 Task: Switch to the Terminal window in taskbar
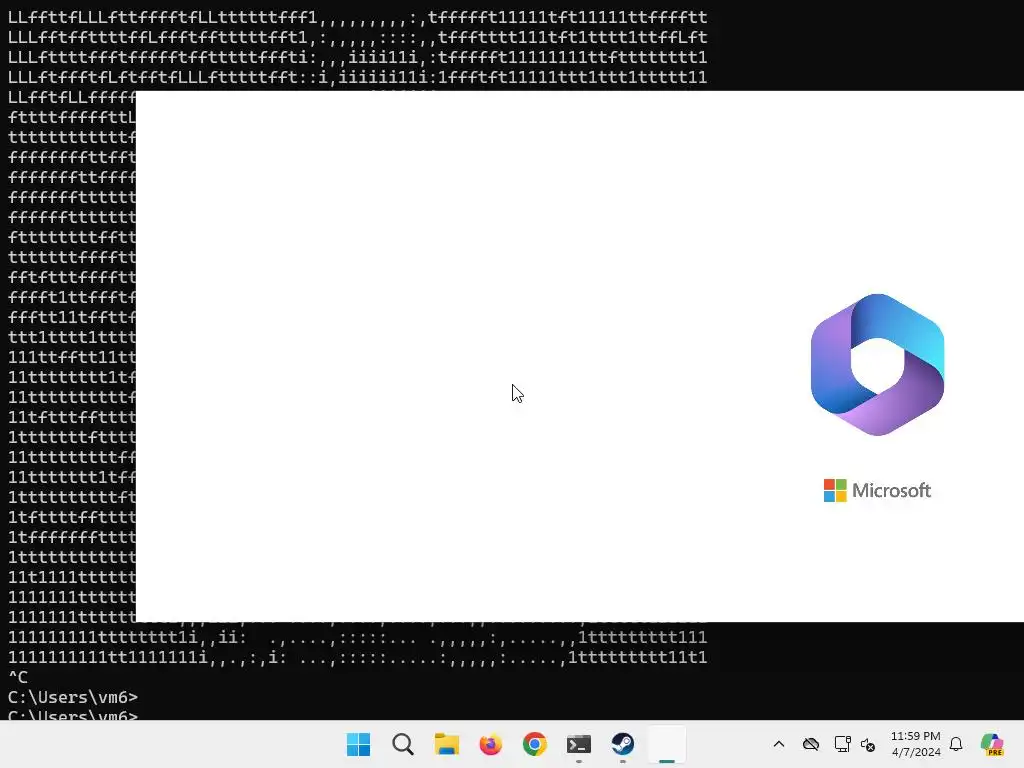coord(579,744)
